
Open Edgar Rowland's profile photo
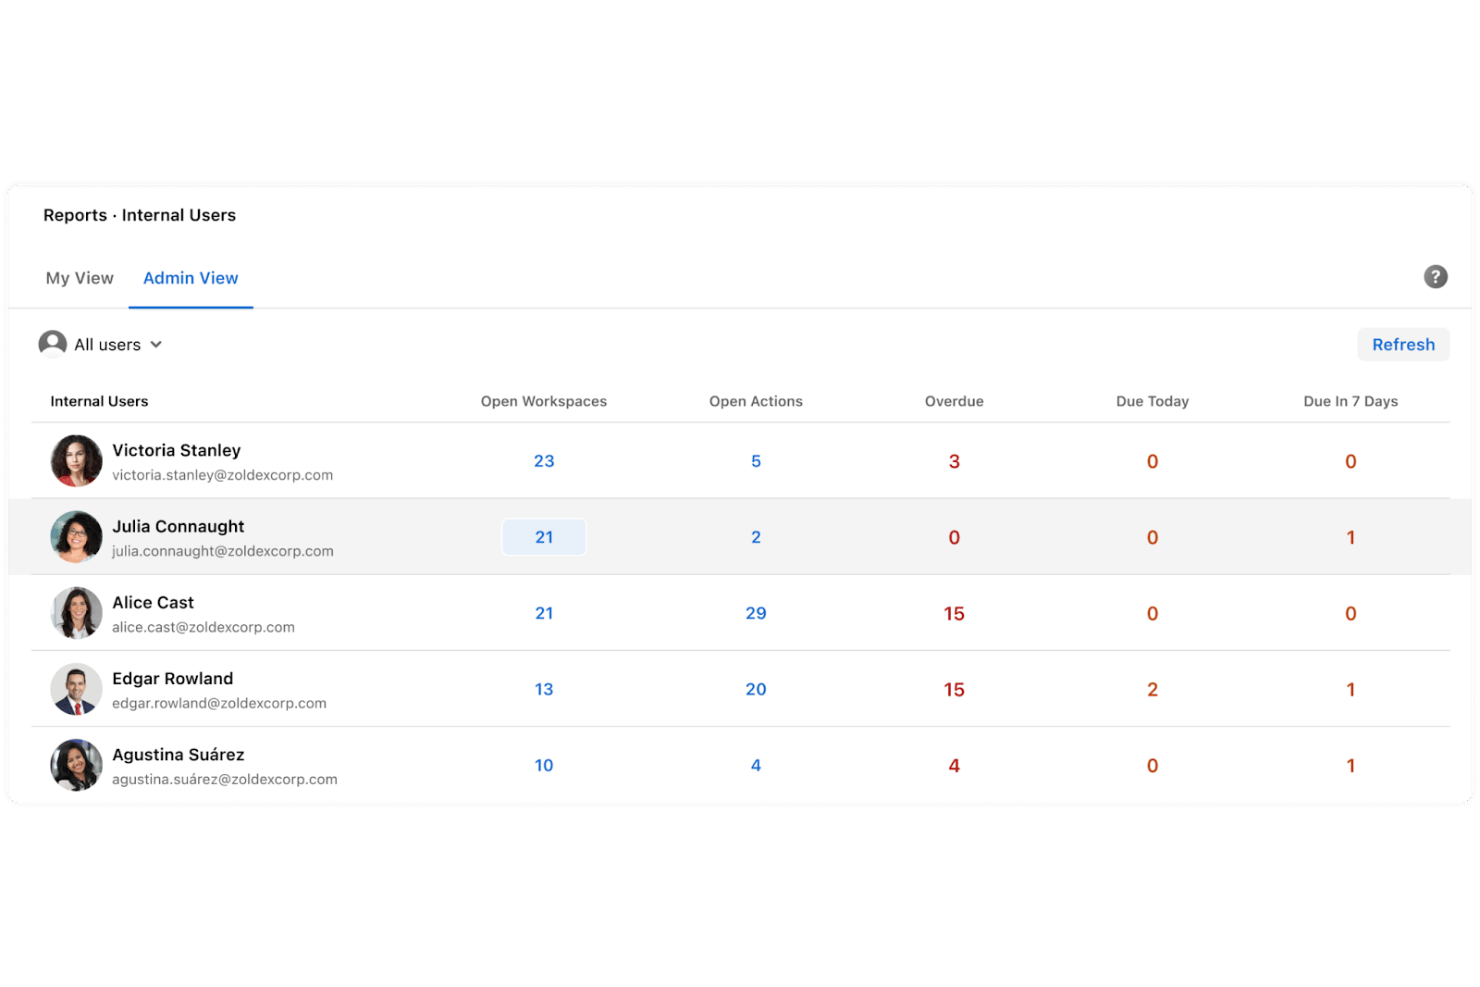click(77, 689)
